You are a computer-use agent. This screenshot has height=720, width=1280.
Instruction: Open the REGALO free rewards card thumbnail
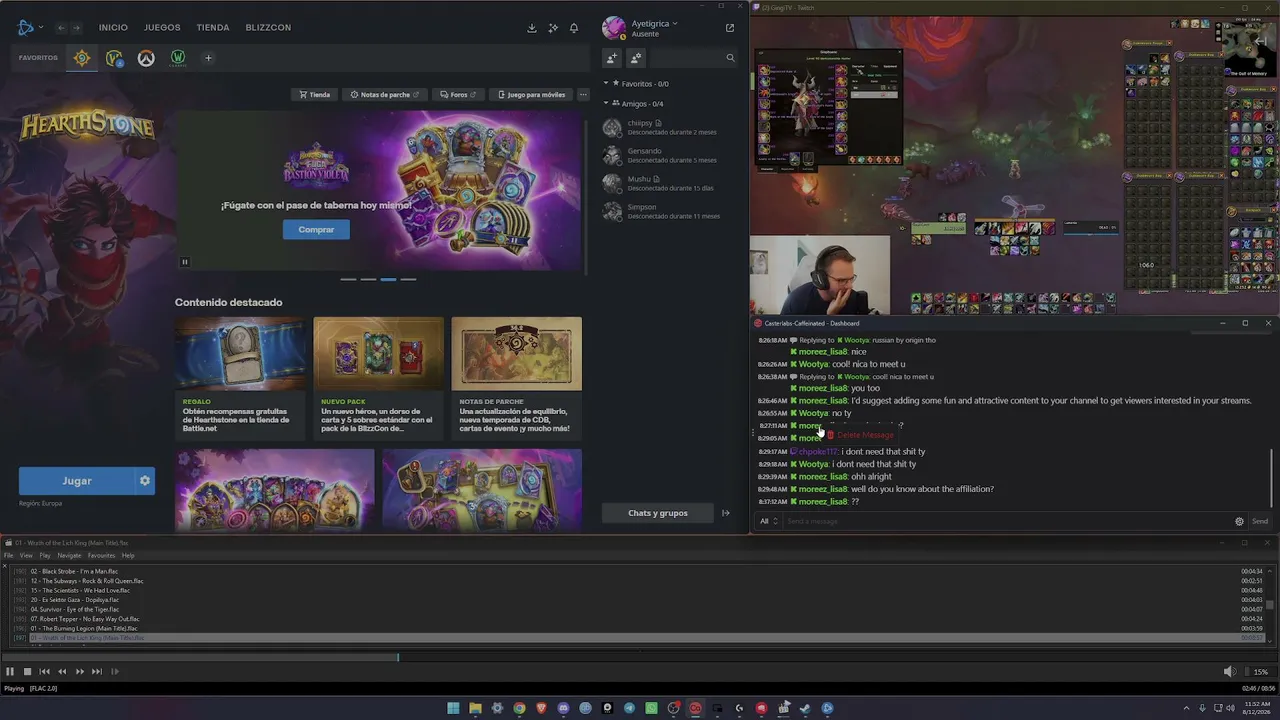point(240,354)
